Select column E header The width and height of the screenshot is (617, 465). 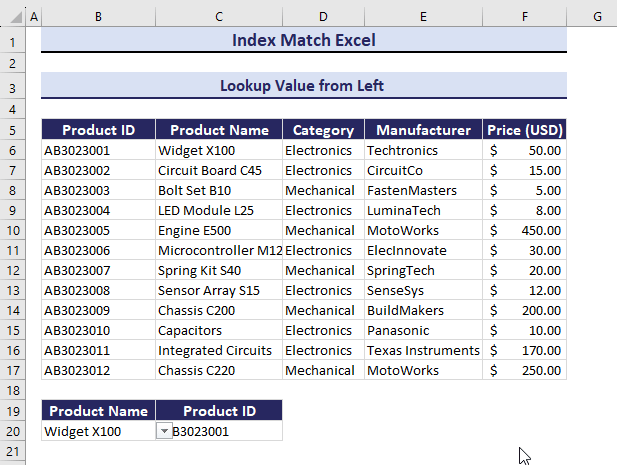point(423,17)
